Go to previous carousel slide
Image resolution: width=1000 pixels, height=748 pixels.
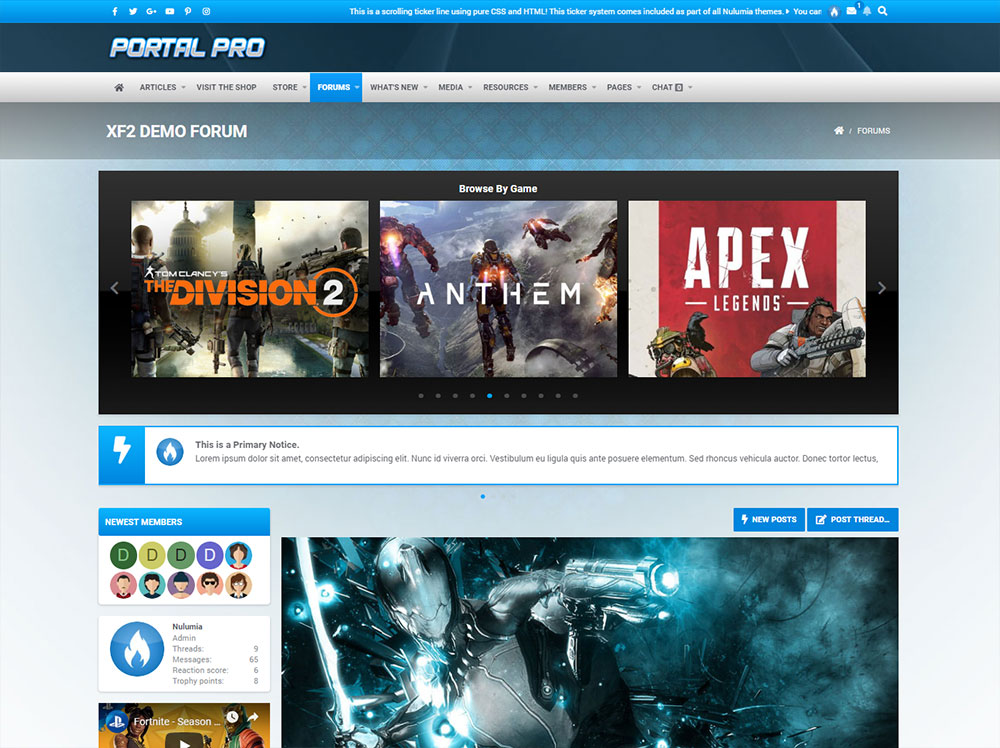pos(114,288)
